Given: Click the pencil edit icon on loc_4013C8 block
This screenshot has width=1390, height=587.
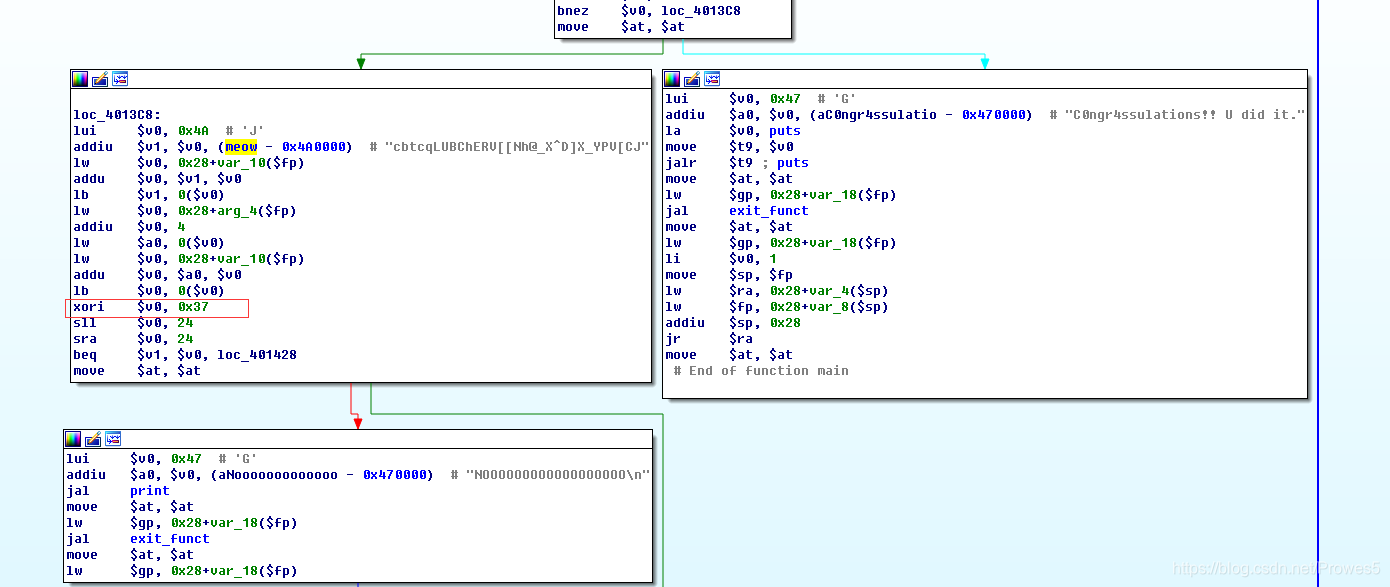Looking at the screenshot, I should [x=100, y=79].
